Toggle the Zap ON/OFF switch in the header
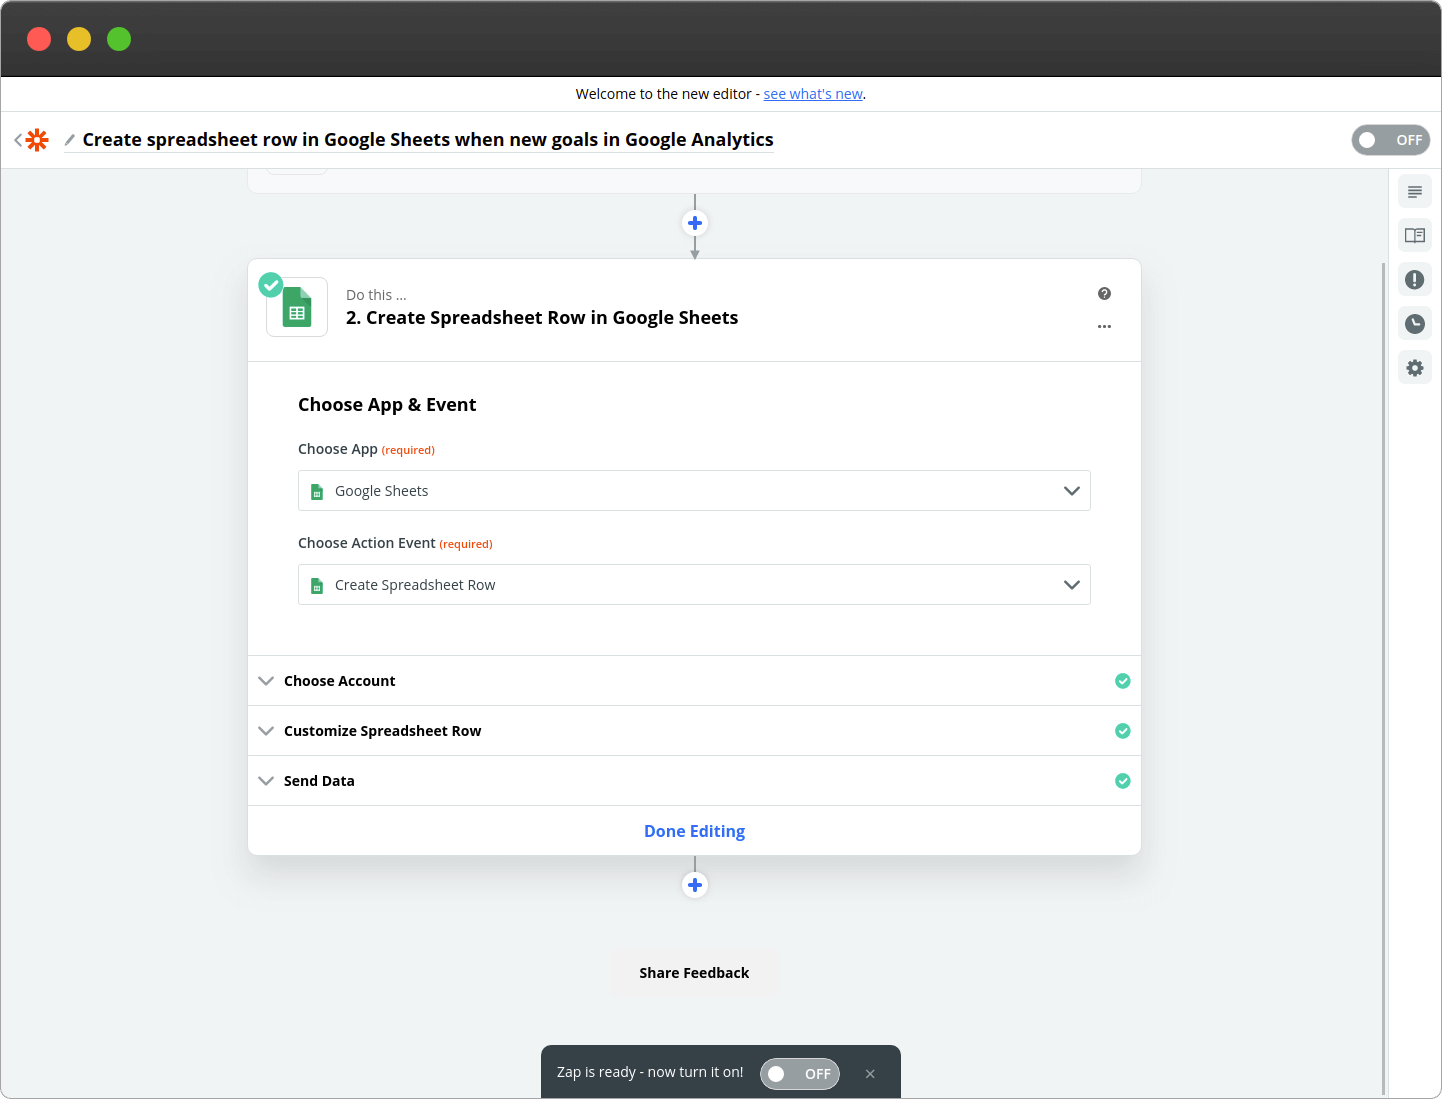Image resolution: width=1442 pixels, height=1099 pixels. tap(1390, 140)
